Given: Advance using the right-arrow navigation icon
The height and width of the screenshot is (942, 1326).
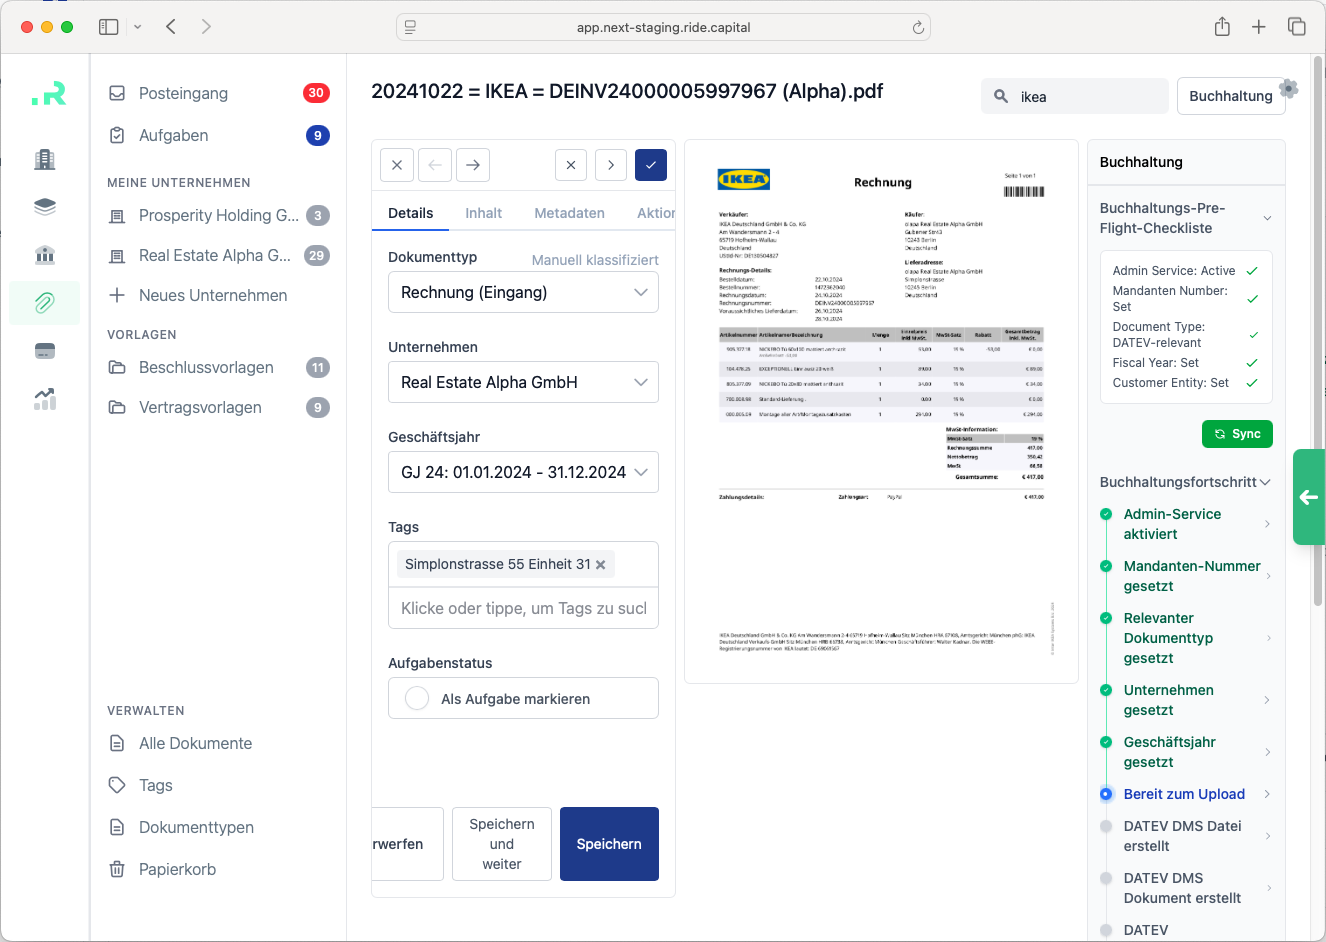Looking at the screenshot, I should [x=473, y=165].
